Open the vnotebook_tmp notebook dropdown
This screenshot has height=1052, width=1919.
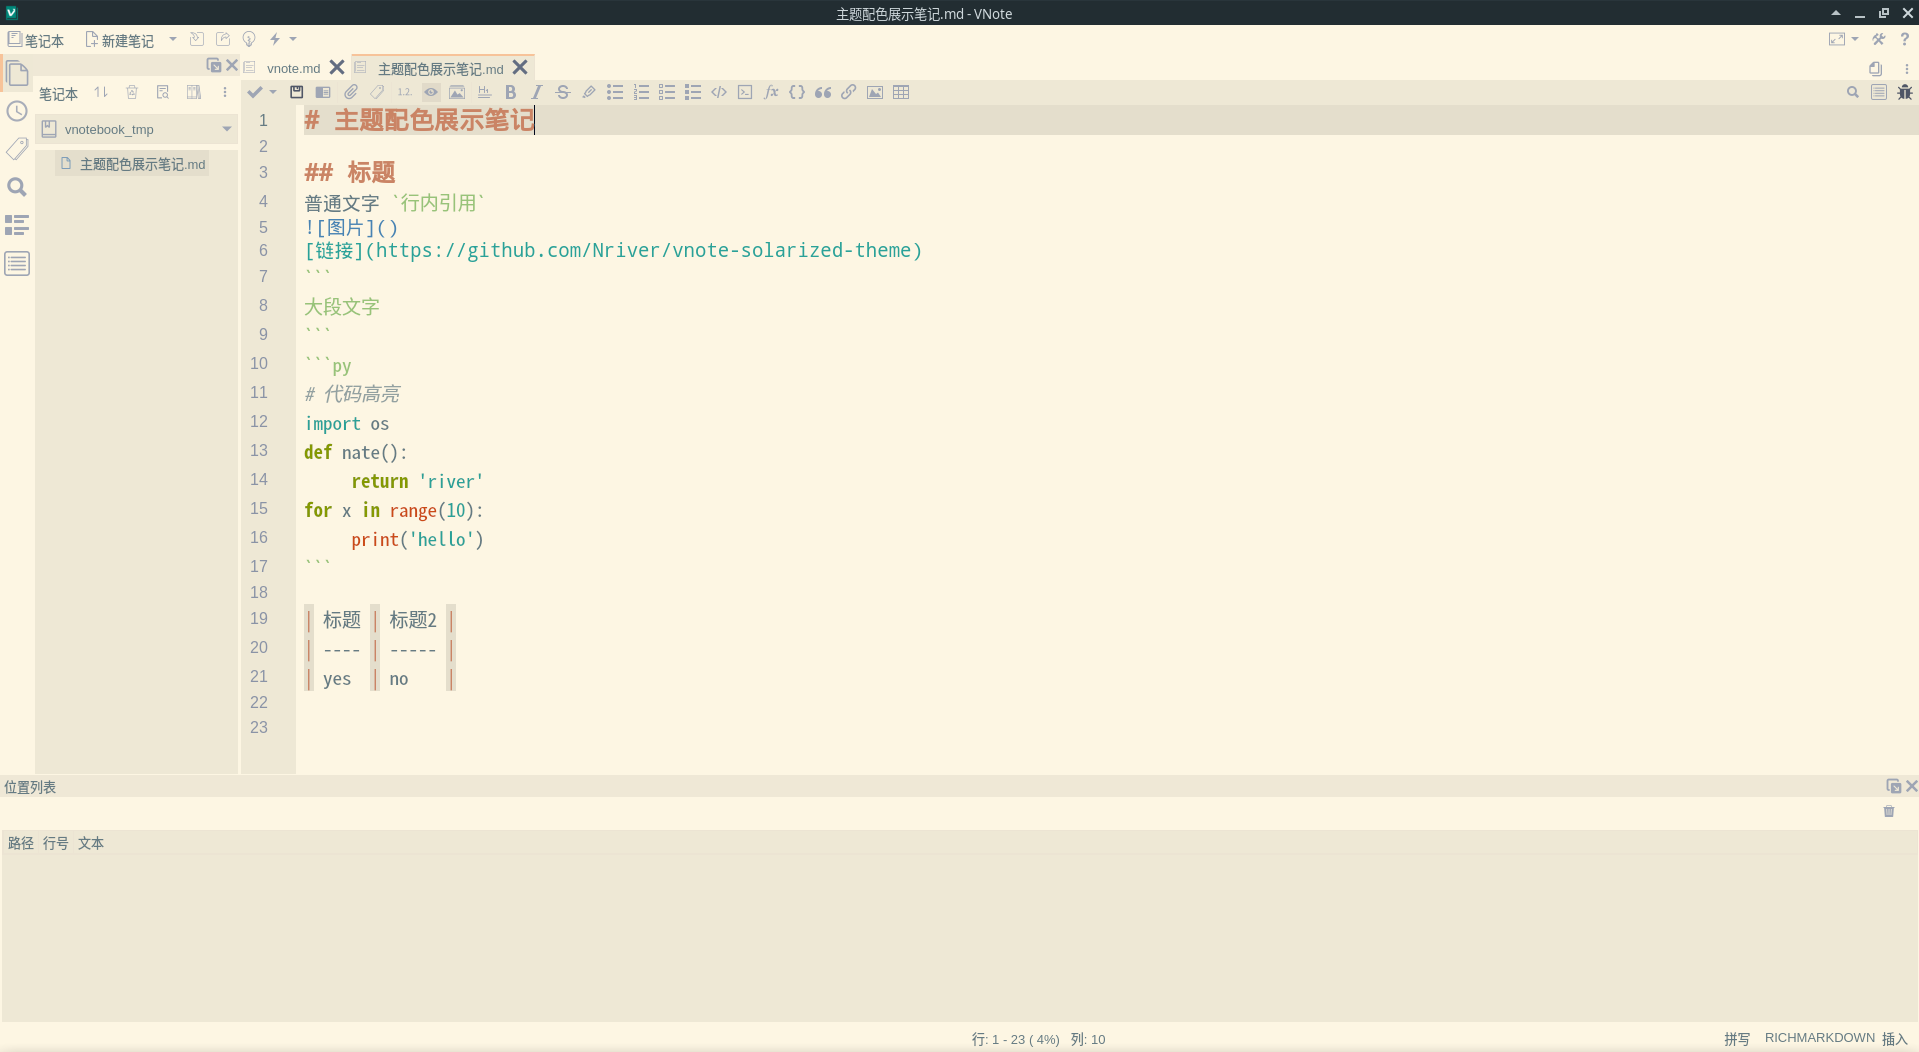[137, 129]
